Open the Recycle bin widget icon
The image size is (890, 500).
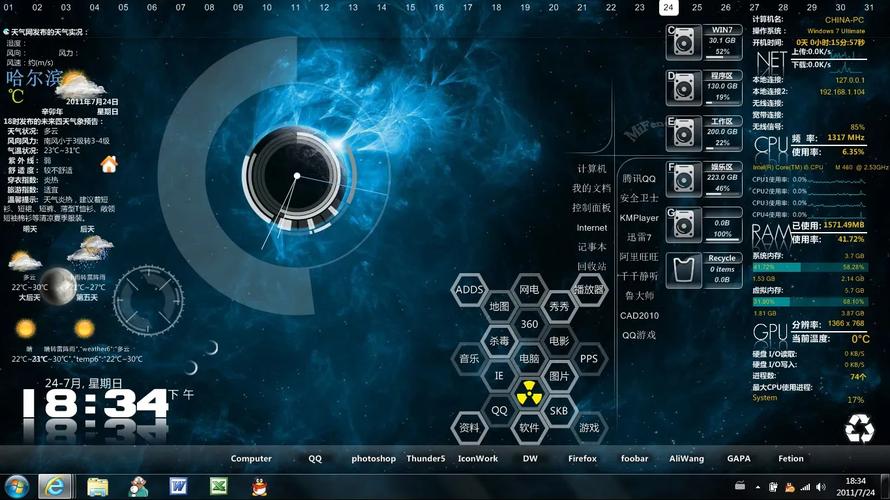[x=683, y=270]
